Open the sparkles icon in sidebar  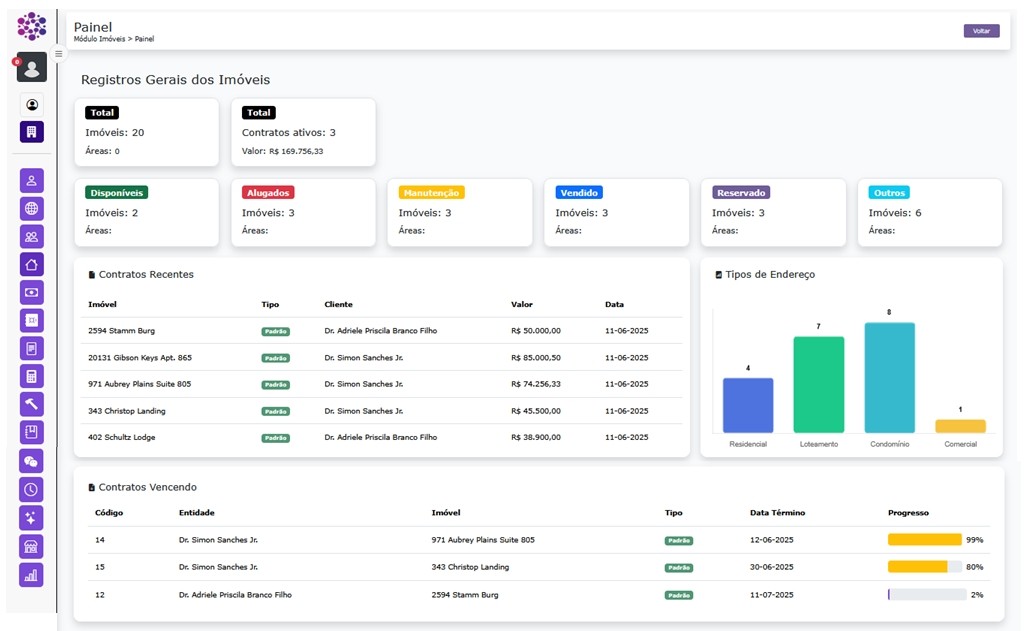(32, 518)
